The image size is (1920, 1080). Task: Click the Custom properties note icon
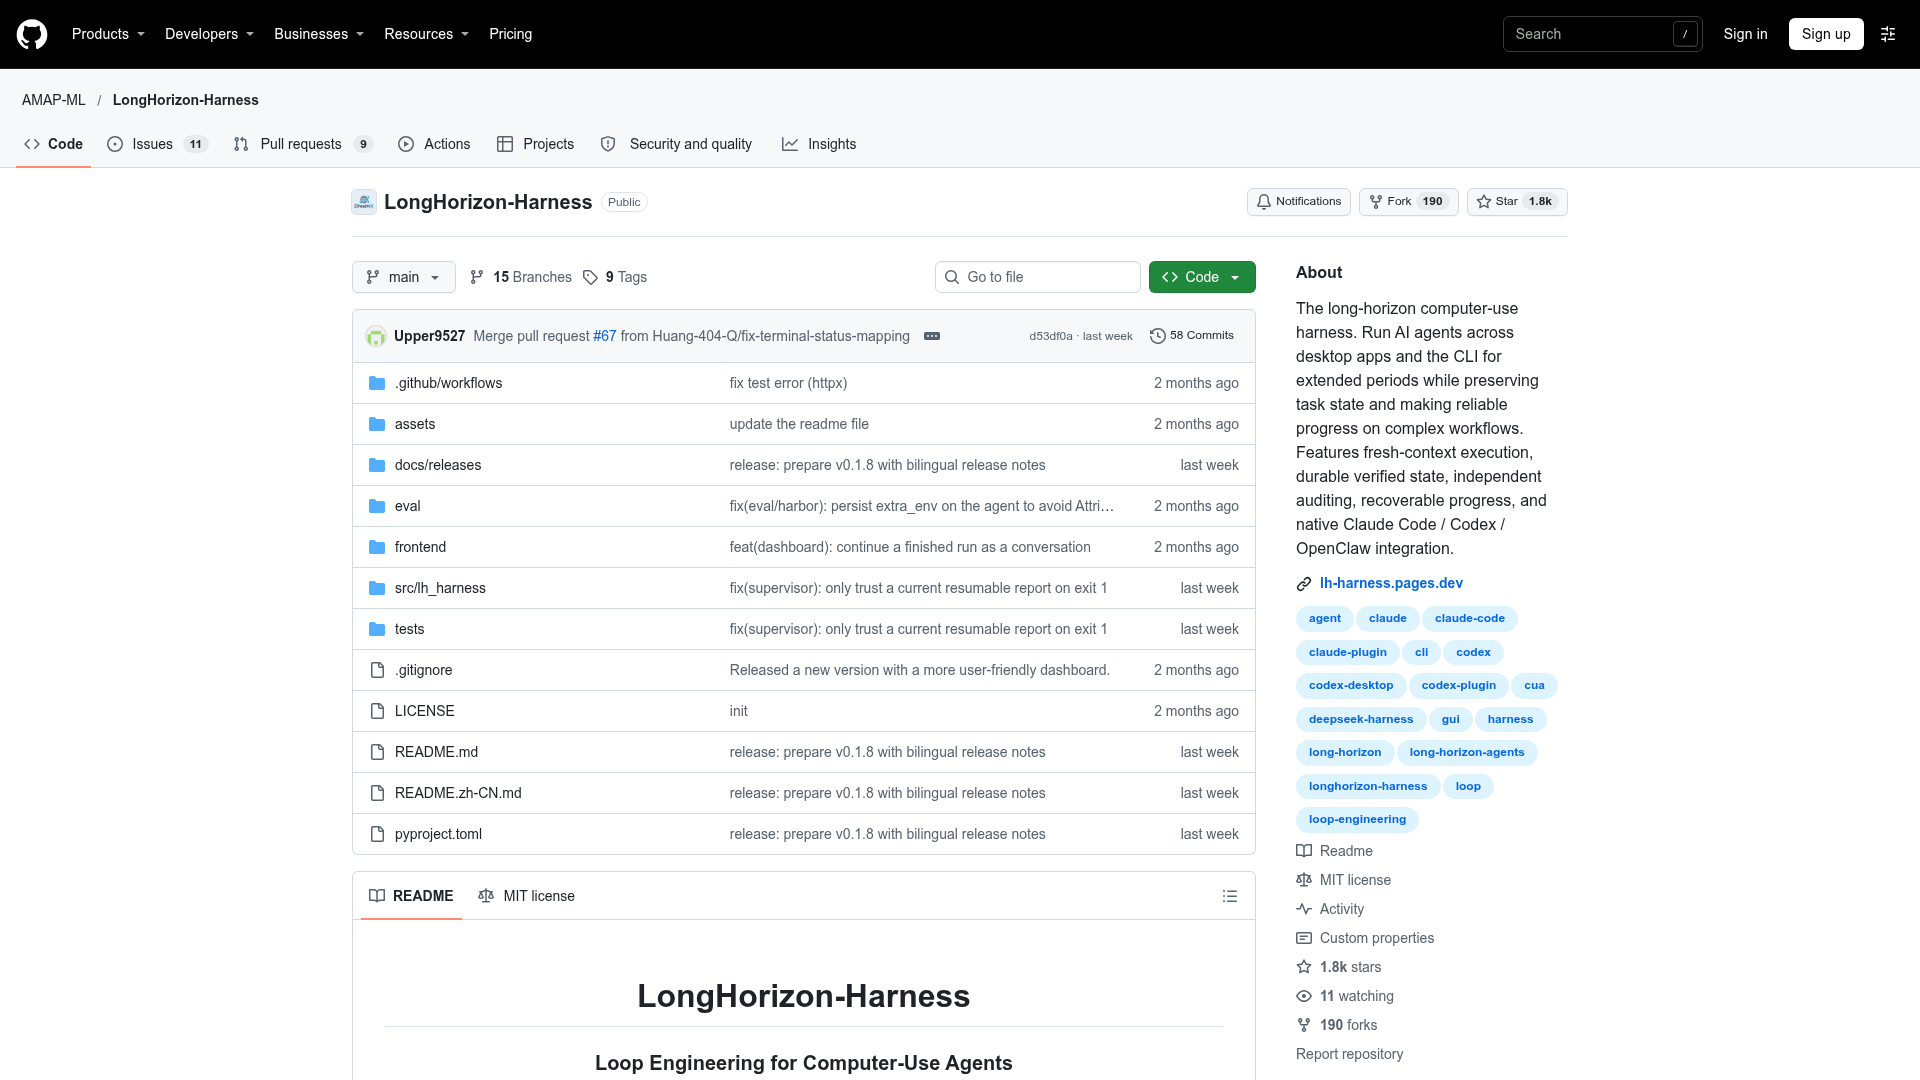(x=1304, y=938)
